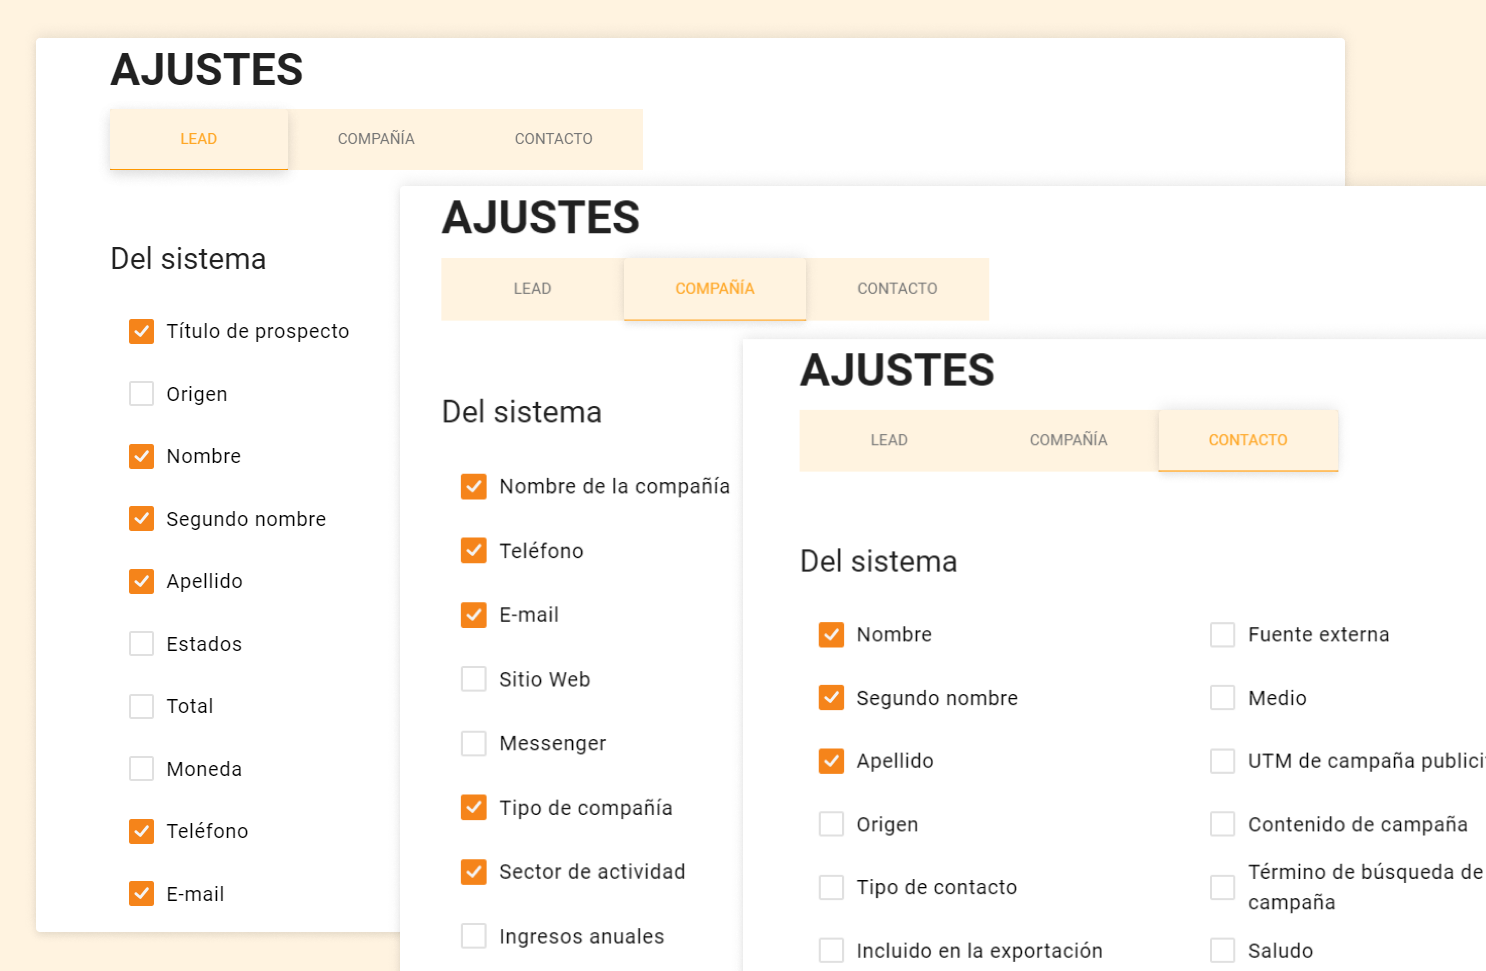
Task: Enable the Tipo de contacto checkbox
Action: 831,887
